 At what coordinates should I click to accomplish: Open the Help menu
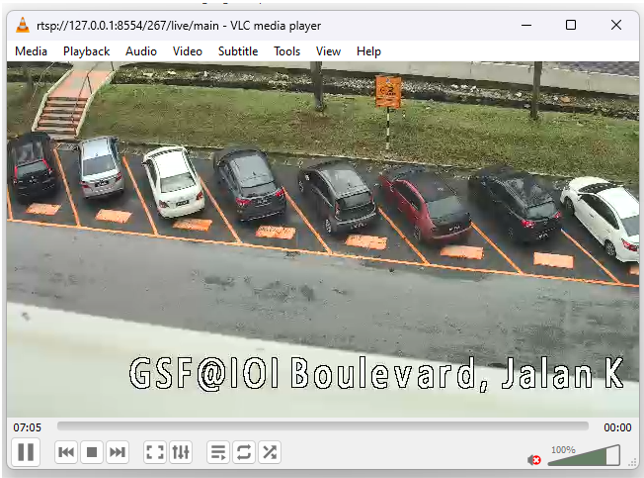pos(368,51)
